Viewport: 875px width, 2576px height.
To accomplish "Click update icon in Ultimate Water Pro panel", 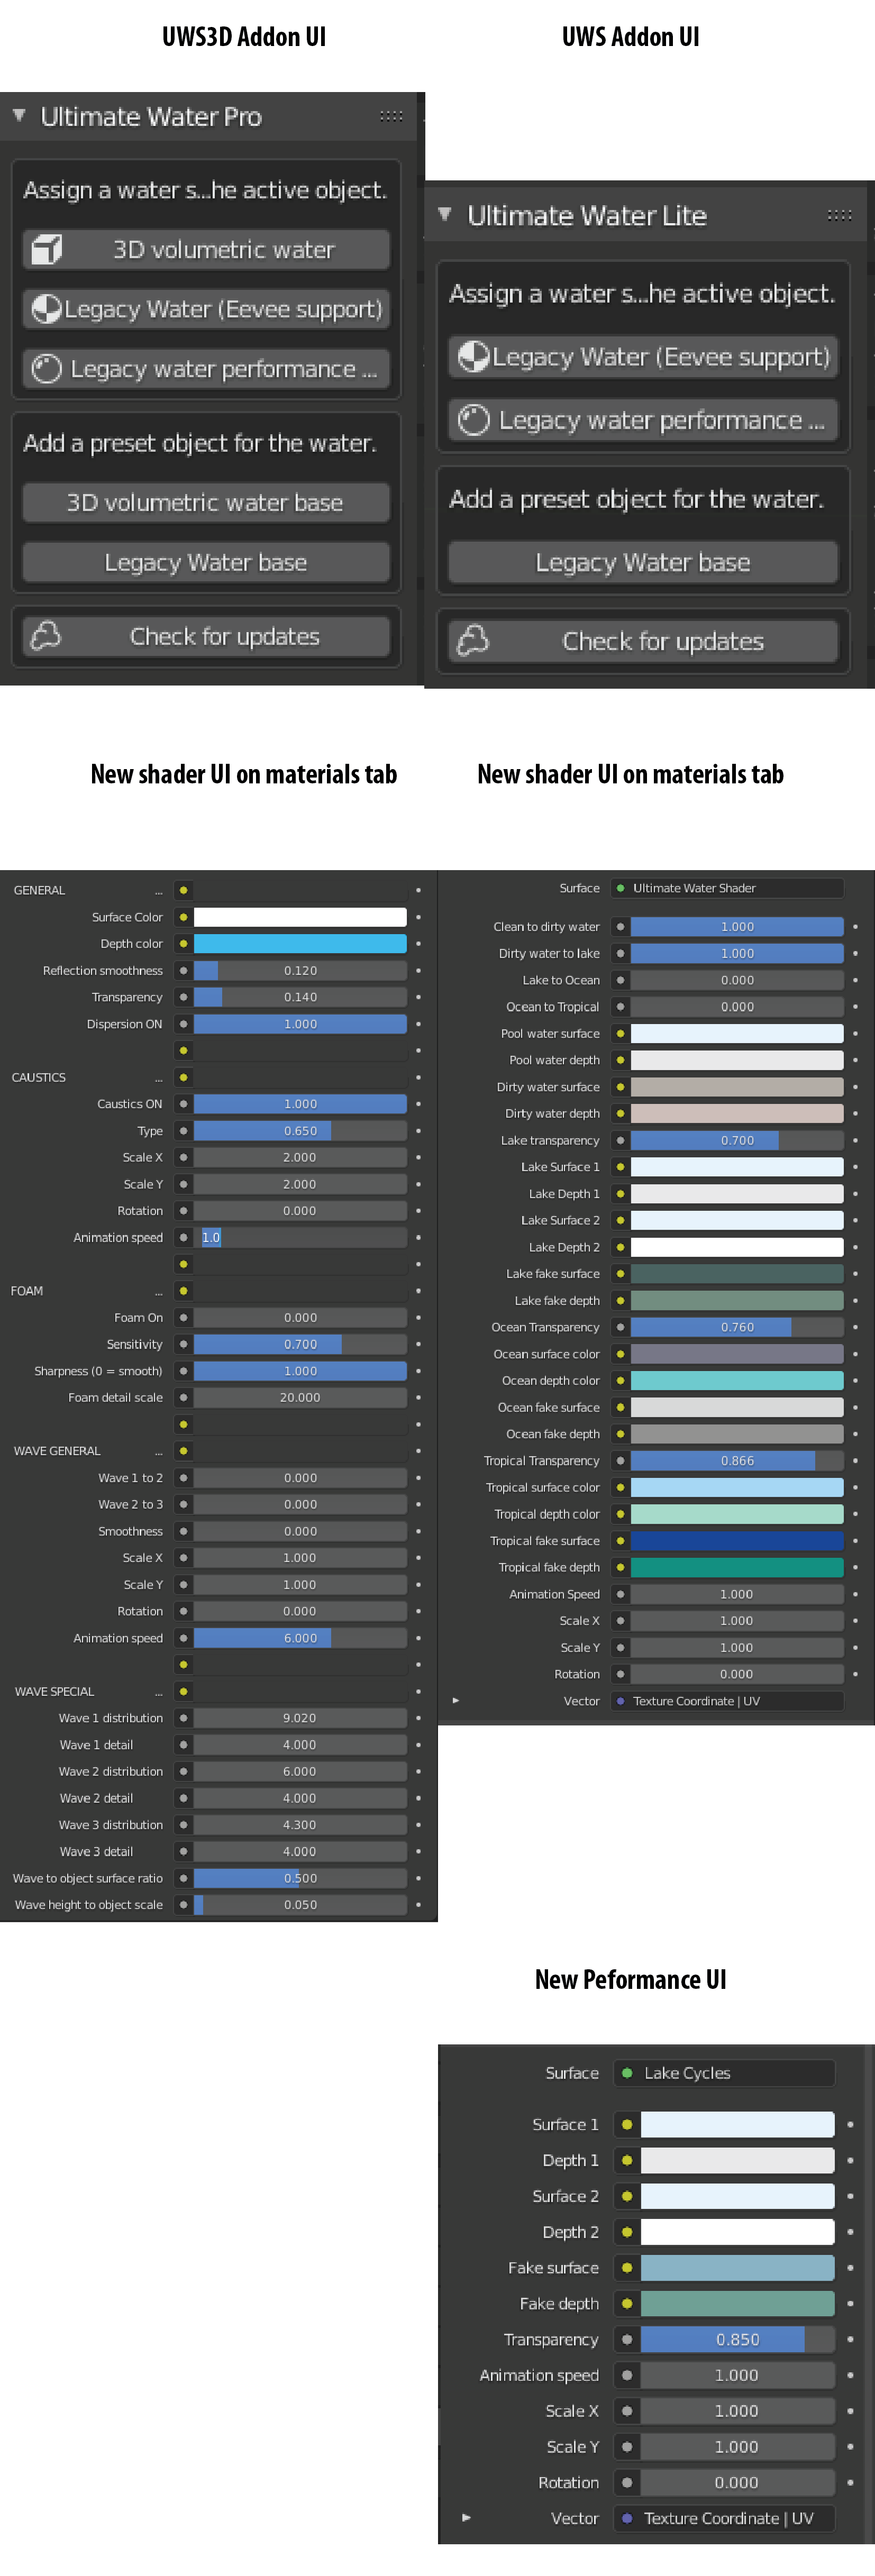I will (46, 636).
